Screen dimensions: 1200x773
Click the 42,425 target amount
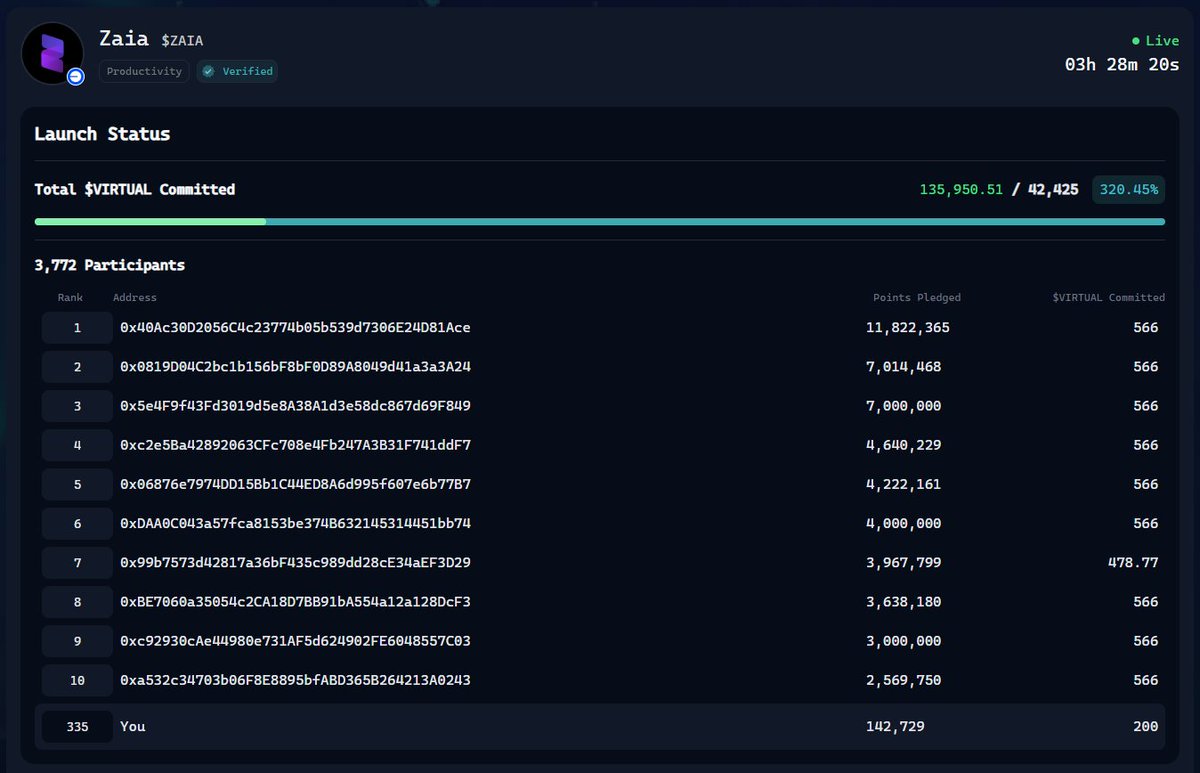[1053, 189]
